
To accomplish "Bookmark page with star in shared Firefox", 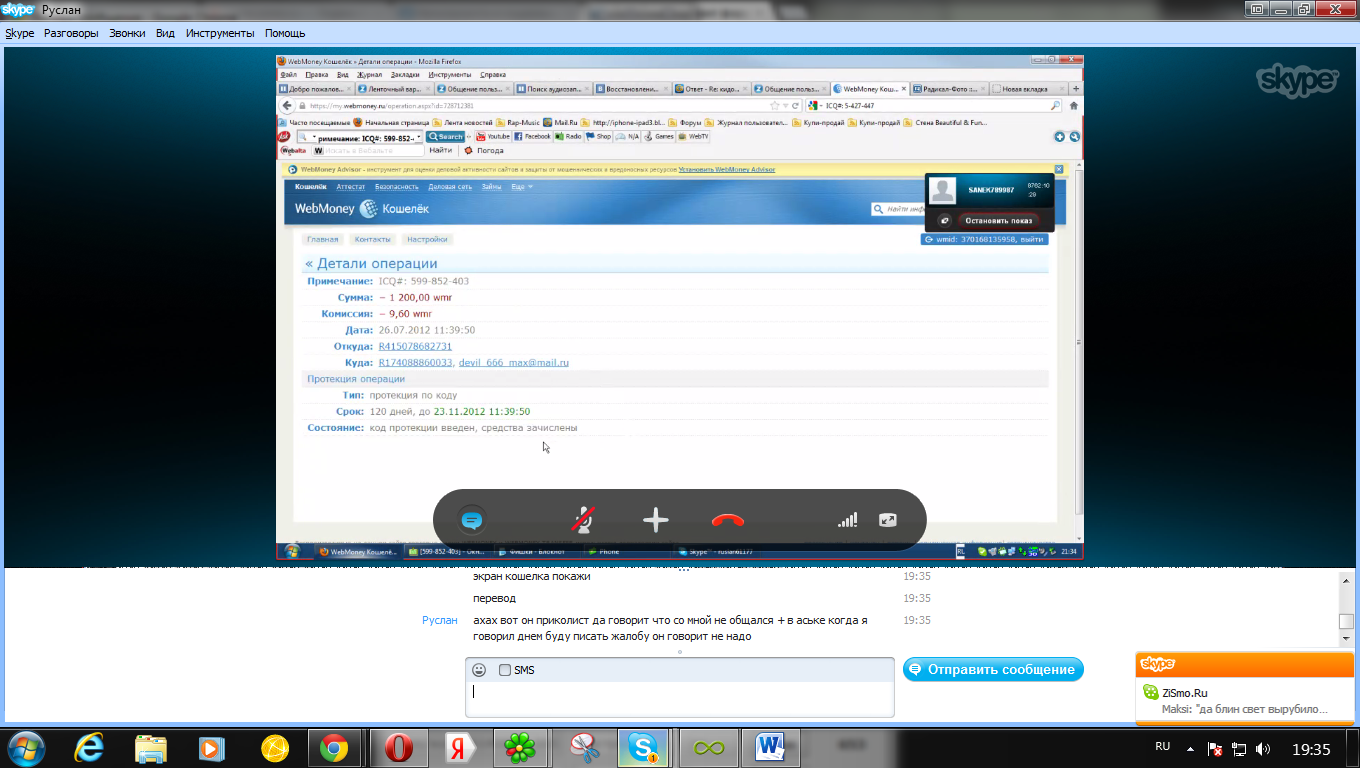I will (x=773, y=105).
